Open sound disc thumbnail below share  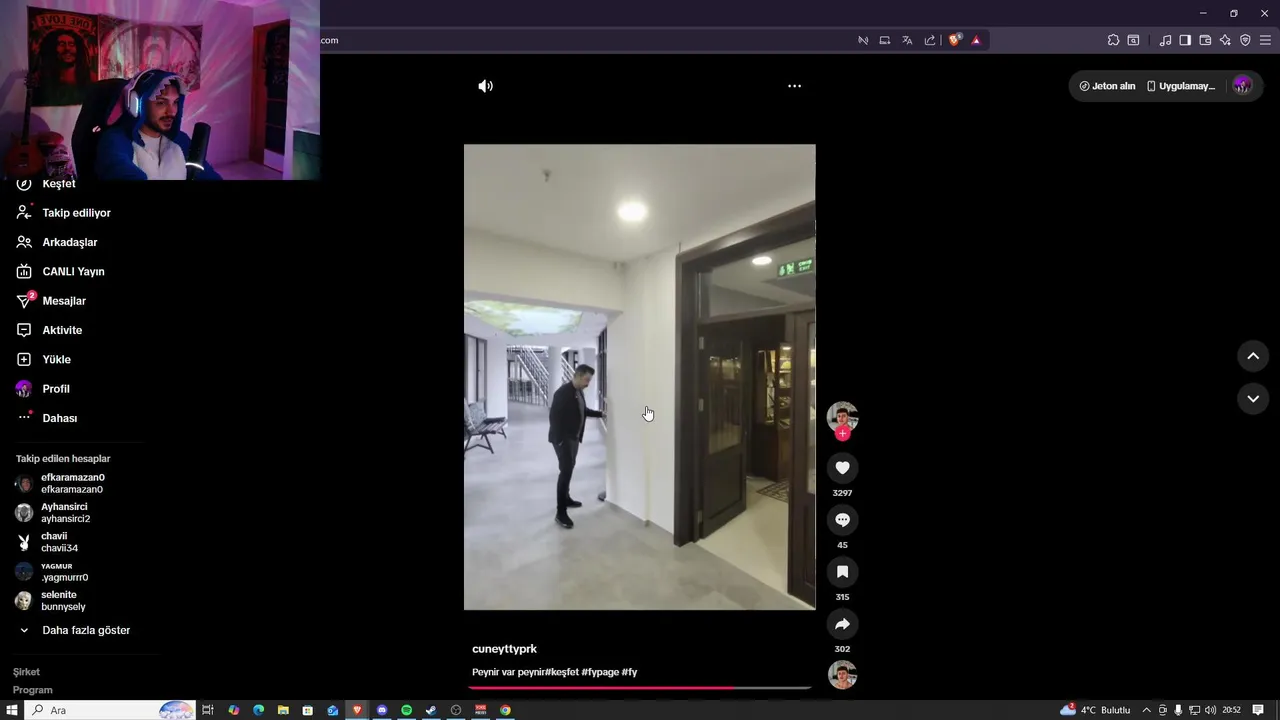pos(842,675)
